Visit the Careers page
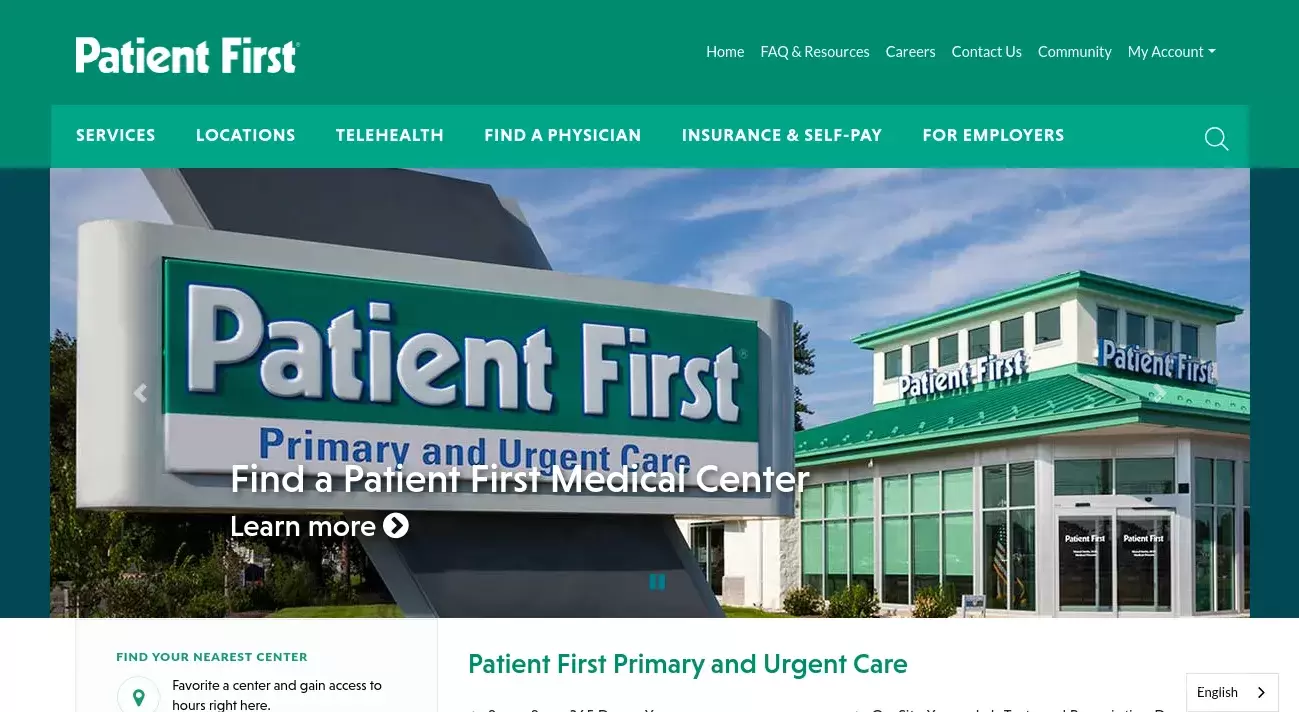The height and width of the screenshot is (712, 1299). pos(910,52)
